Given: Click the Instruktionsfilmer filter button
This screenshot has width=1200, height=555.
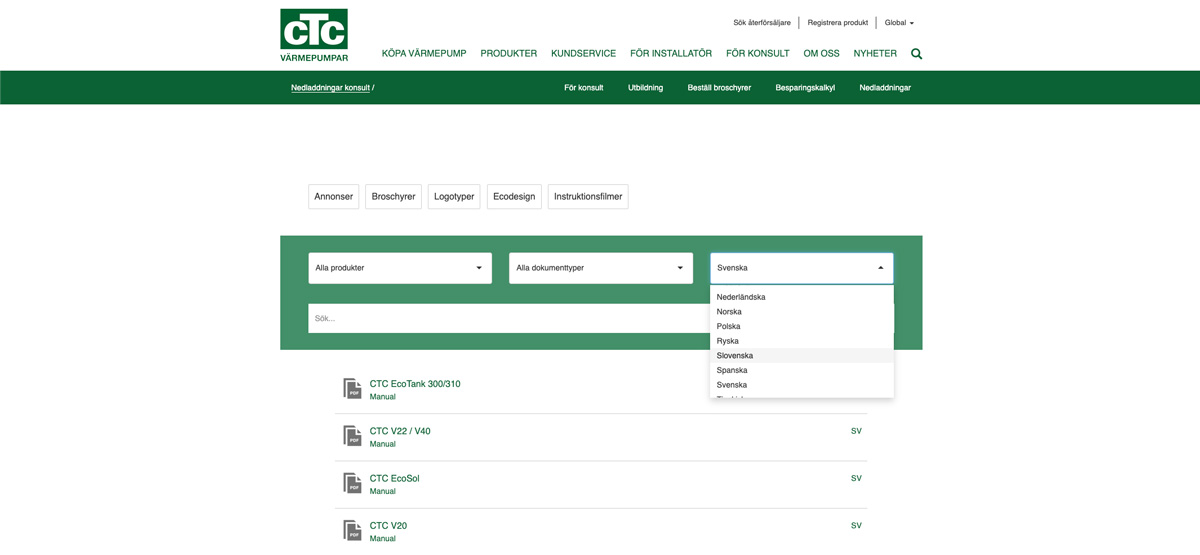Looking at the screenshot, I should (588, 197).
